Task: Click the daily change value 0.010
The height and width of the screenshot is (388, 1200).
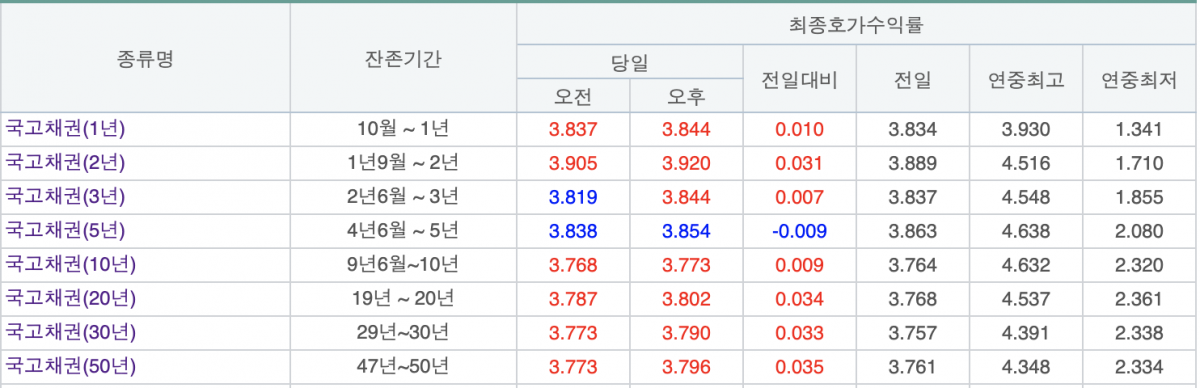Action: pos(799,128)
